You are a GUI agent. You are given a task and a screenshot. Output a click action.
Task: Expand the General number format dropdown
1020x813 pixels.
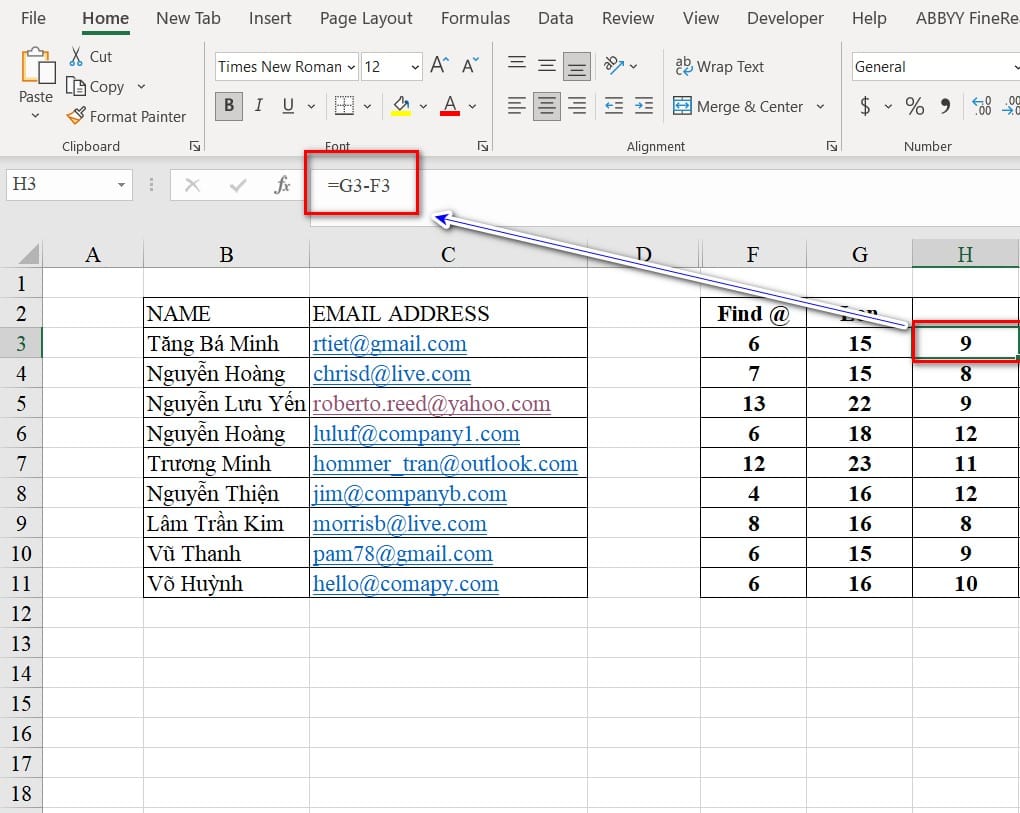[1015, 67]
